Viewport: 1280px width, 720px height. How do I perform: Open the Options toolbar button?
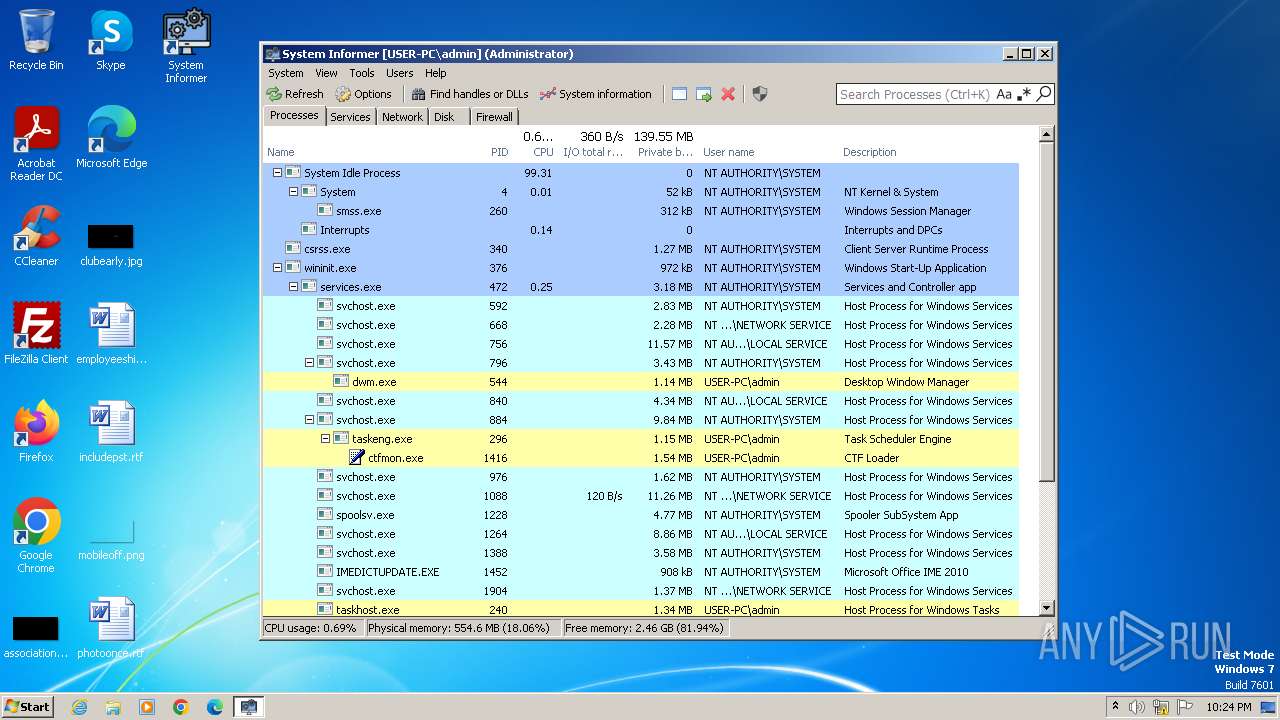(x=364, y=94)
